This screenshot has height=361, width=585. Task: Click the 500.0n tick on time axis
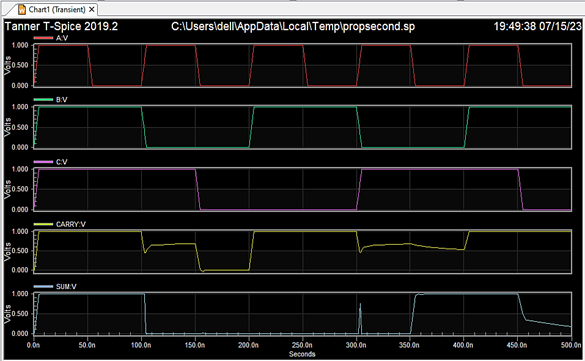click(x=571, y=345)
